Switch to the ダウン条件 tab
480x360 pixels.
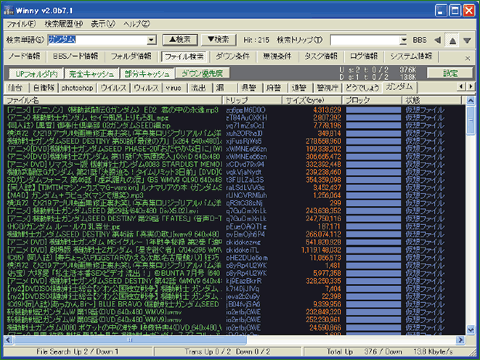tap(232, 56)
